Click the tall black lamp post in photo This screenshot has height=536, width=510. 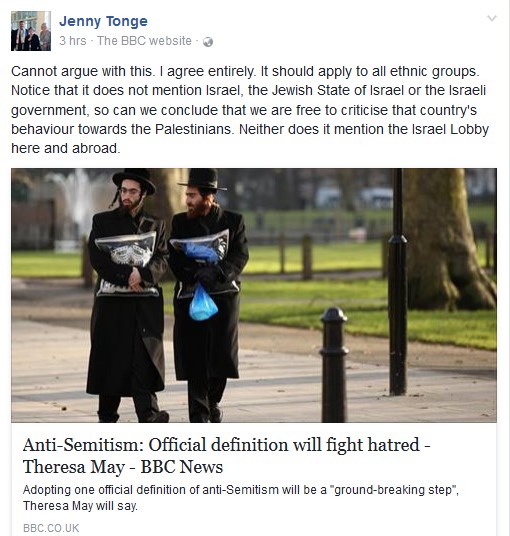tap(398, 282)
